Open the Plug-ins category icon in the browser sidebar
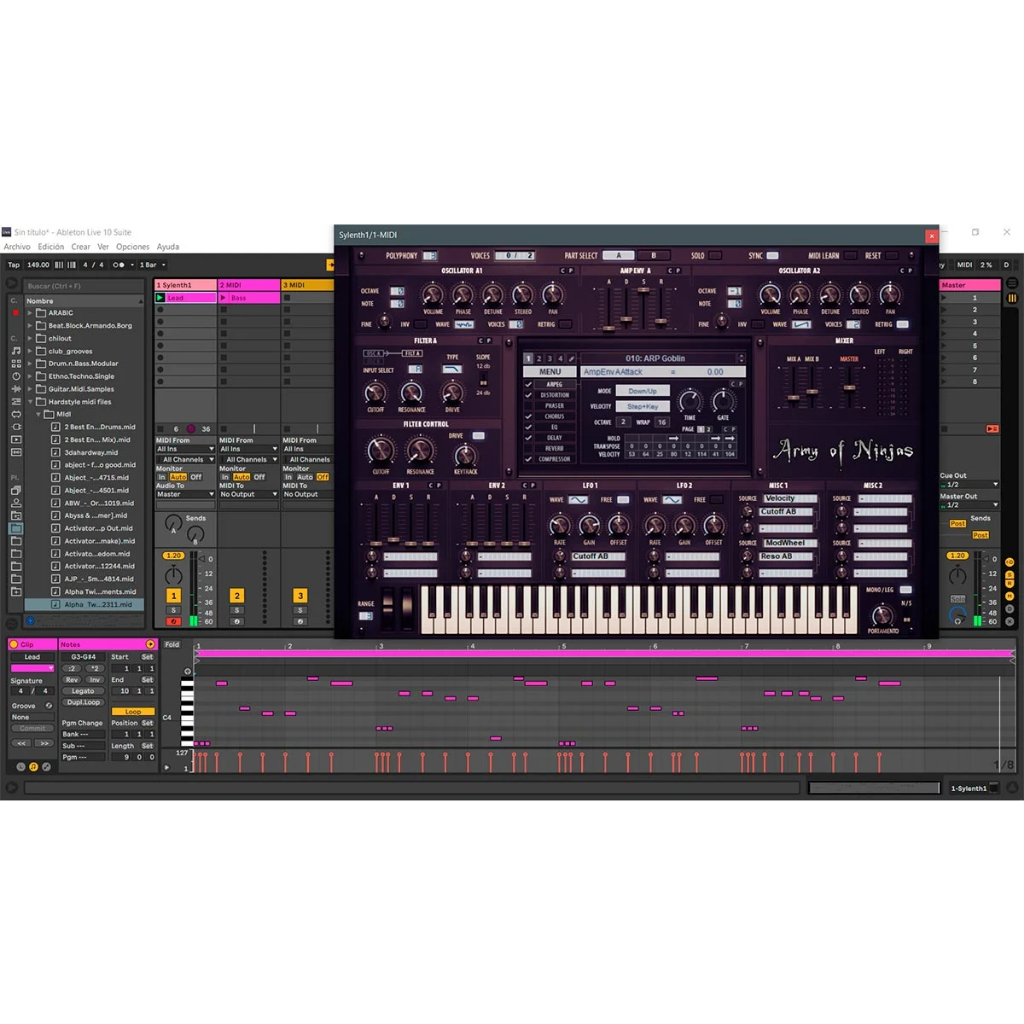 coord(16,427)
